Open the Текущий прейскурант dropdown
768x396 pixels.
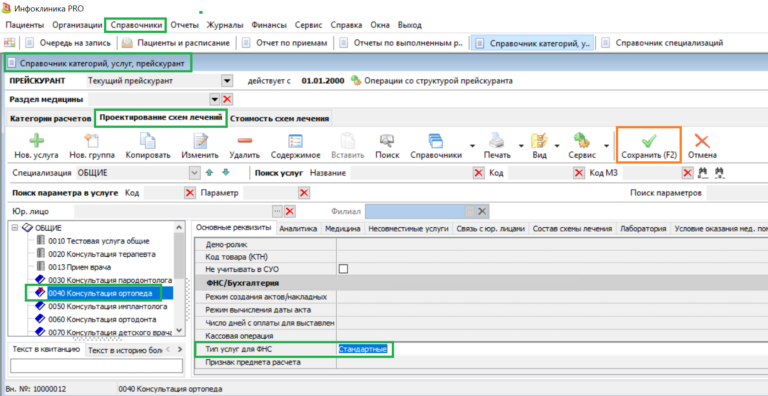pyautogui.click(x=226, y=81)
